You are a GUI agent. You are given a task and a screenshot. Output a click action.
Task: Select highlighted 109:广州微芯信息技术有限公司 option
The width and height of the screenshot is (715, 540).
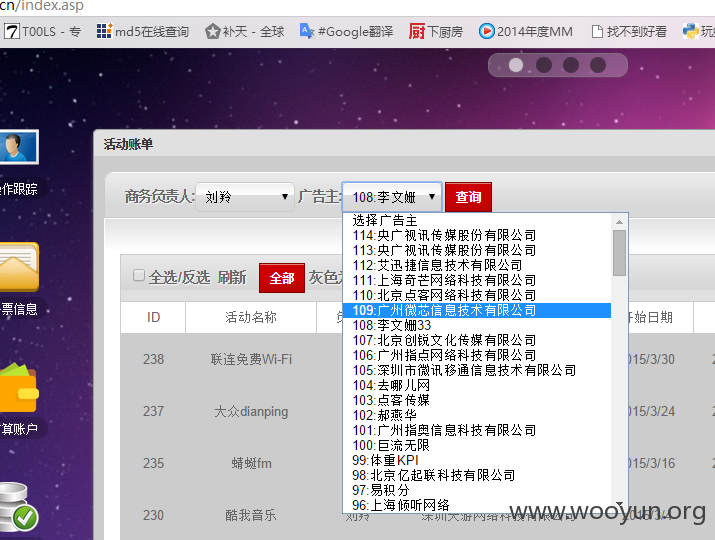(x=477, y=311)
